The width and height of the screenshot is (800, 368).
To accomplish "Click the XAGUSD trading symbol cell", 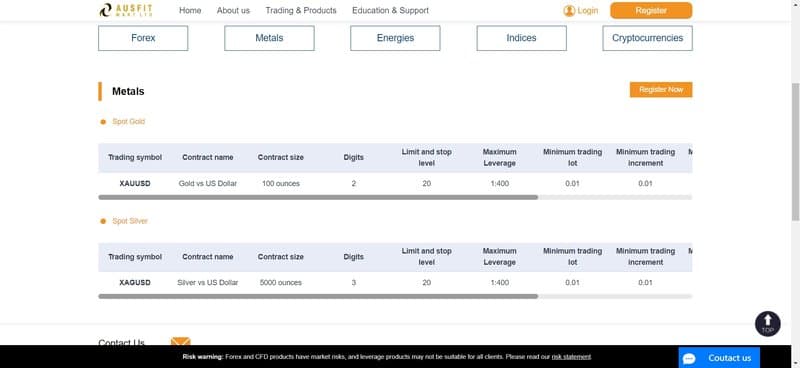I will tap(135, 282).
